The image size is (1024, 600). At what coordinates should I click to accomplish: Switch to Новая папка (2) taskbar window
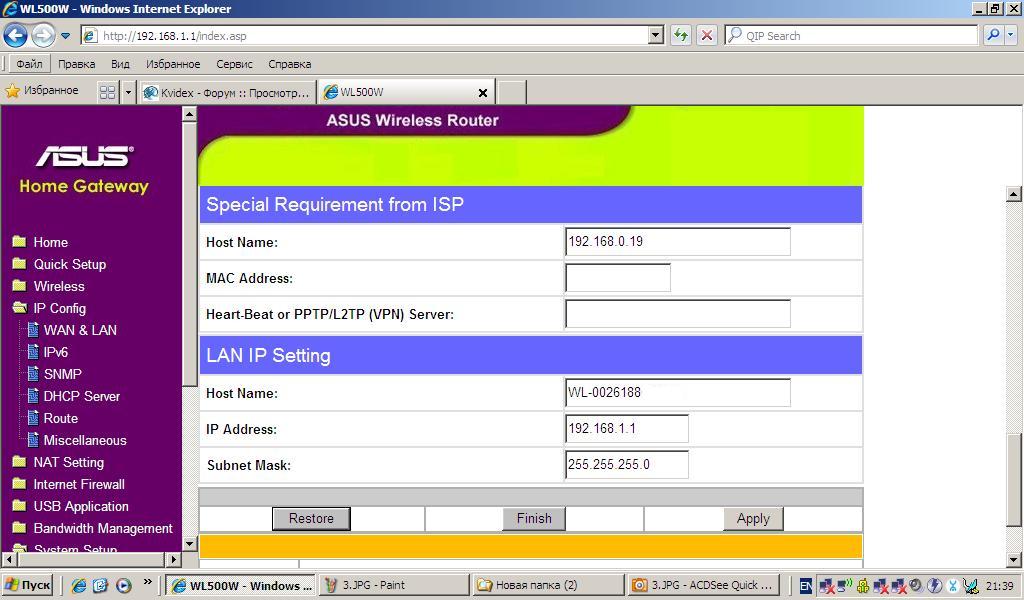coord(547,585)
